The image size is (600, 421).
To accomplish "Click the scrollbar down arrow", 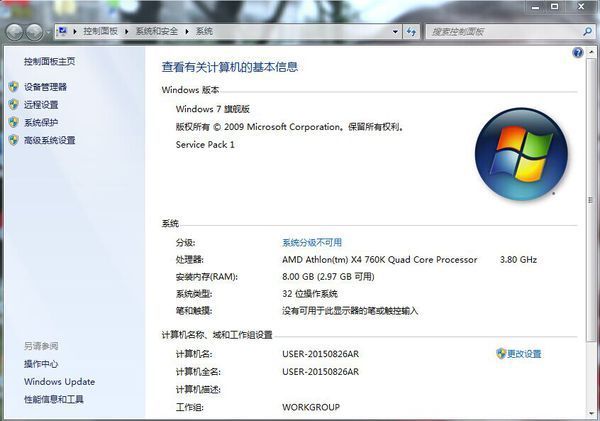I will (591, 413).
